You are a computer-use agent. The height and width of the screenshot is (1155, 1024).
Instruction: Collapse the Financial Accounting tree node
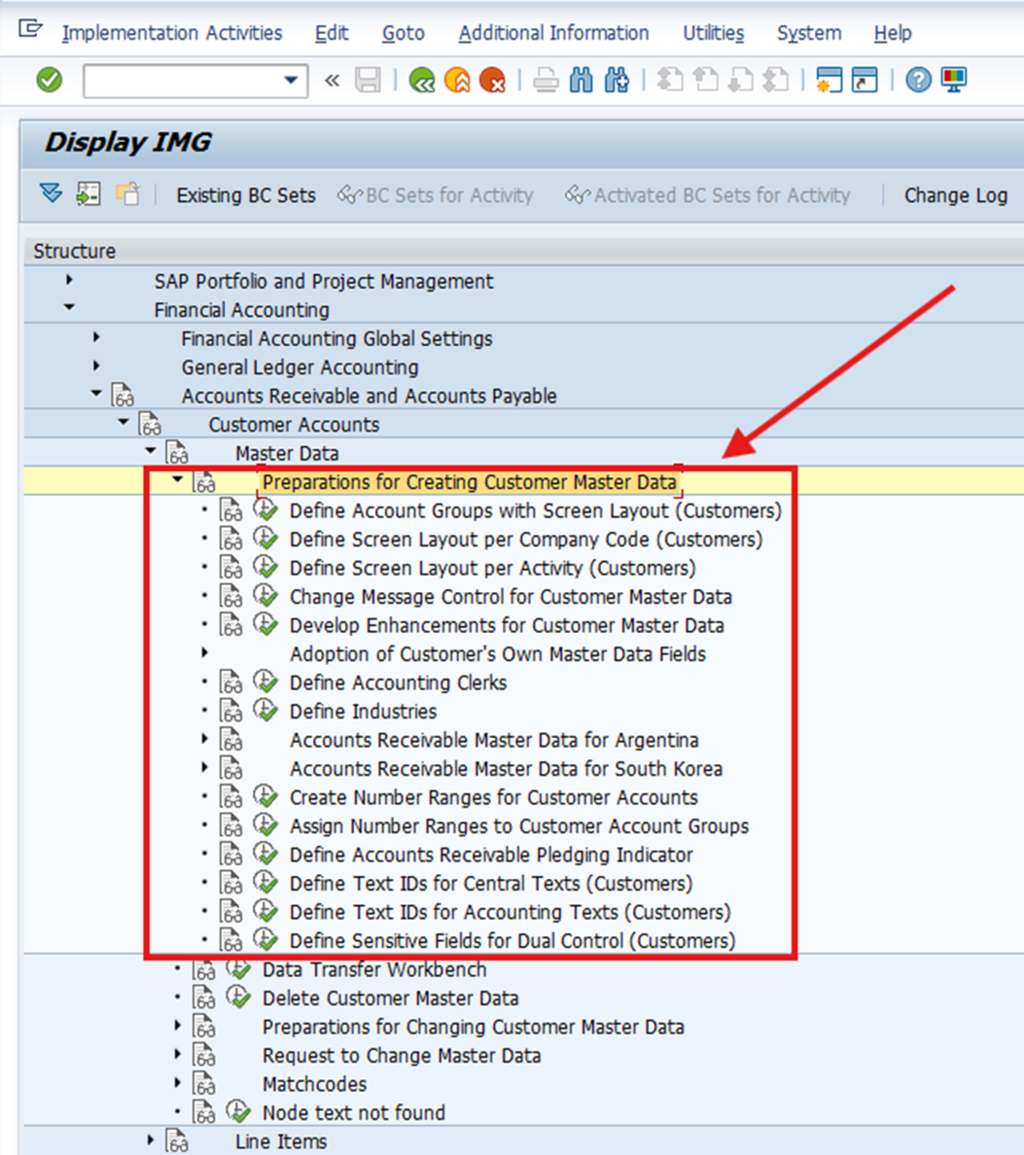[x=69, y=309]
